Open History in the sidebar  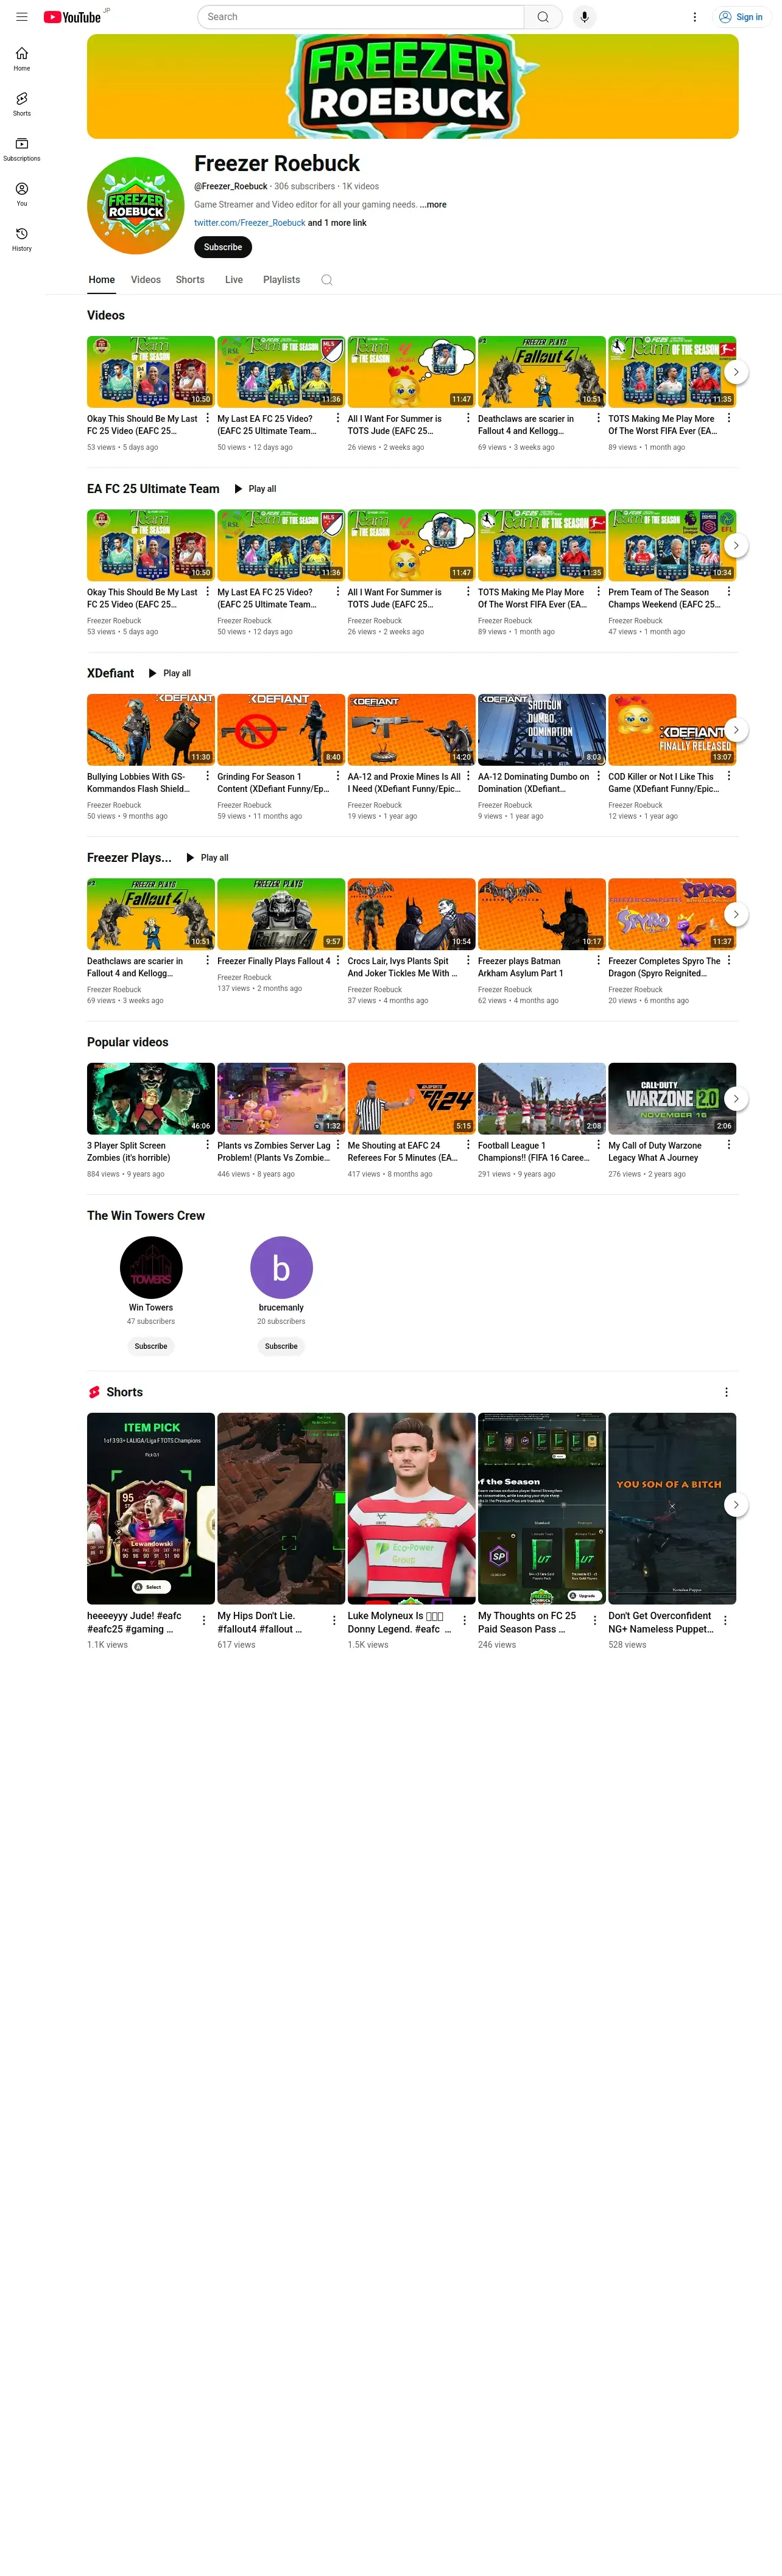click(x=21, y=239)
